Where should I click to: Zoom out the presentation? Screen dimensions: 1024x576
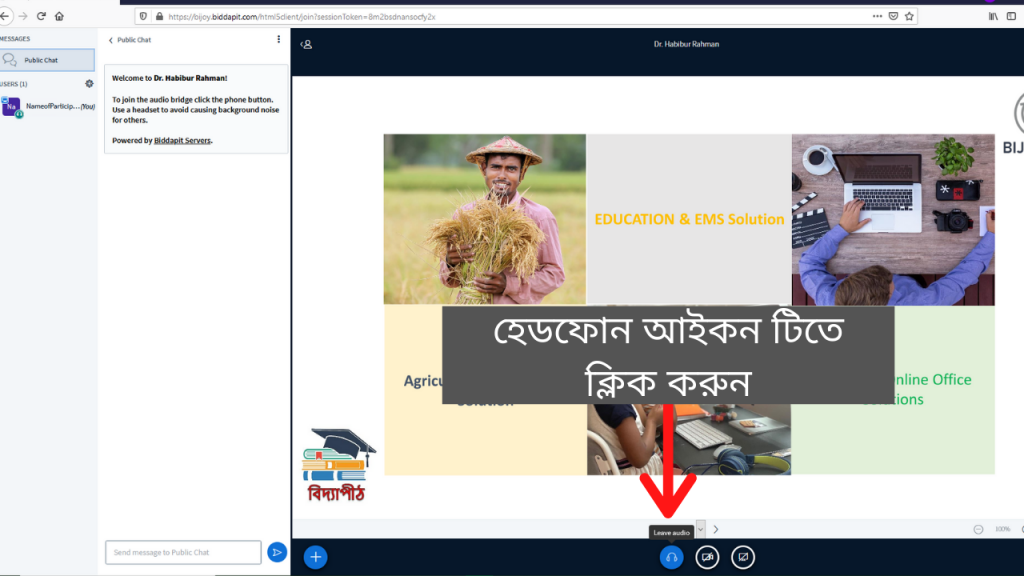(978, 529)
